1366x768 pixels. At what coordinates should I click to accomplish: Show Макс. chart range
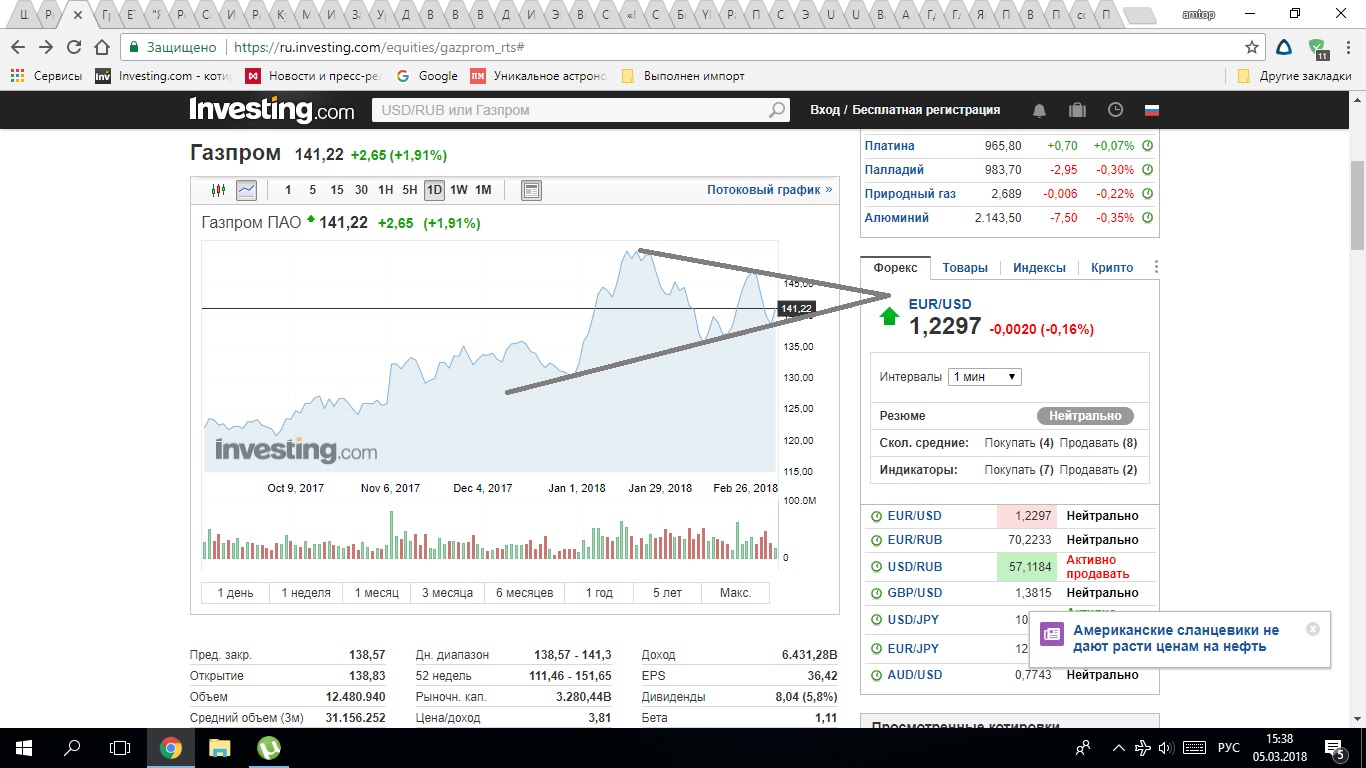click(735, 593)
